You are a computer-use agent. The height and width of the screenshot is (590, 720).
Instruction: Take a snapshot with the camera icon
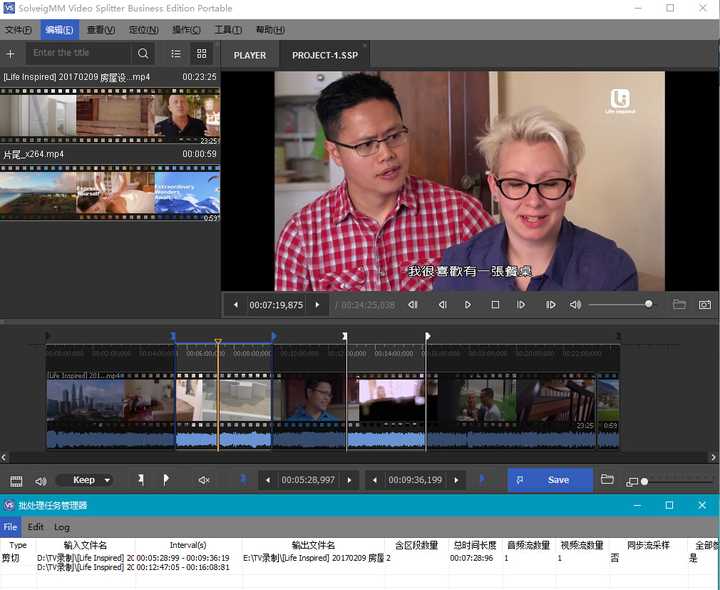click(705, 305)
